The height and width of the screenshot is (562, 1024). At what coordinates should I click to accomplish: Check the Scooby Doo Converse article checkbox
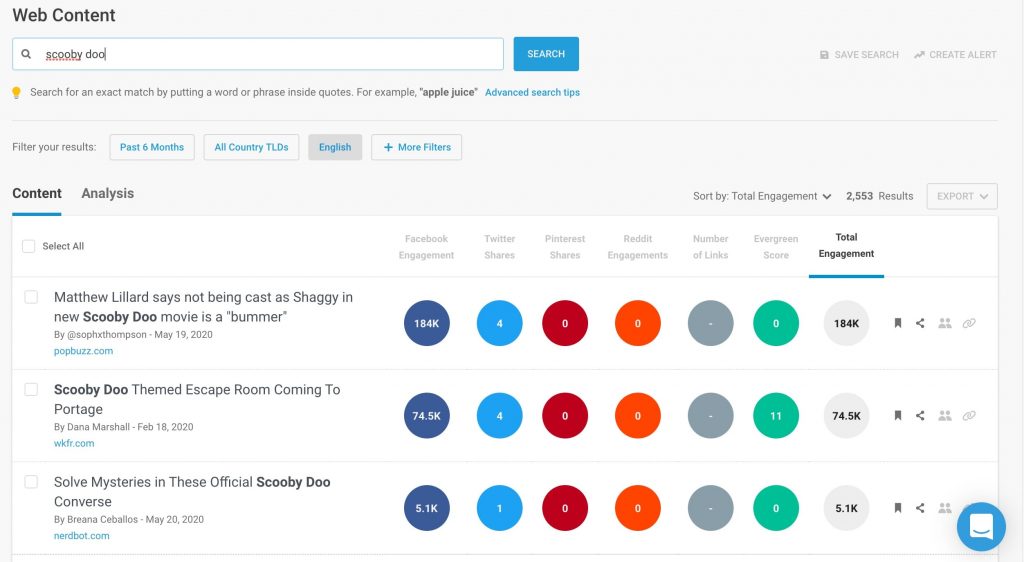[31, 482]
